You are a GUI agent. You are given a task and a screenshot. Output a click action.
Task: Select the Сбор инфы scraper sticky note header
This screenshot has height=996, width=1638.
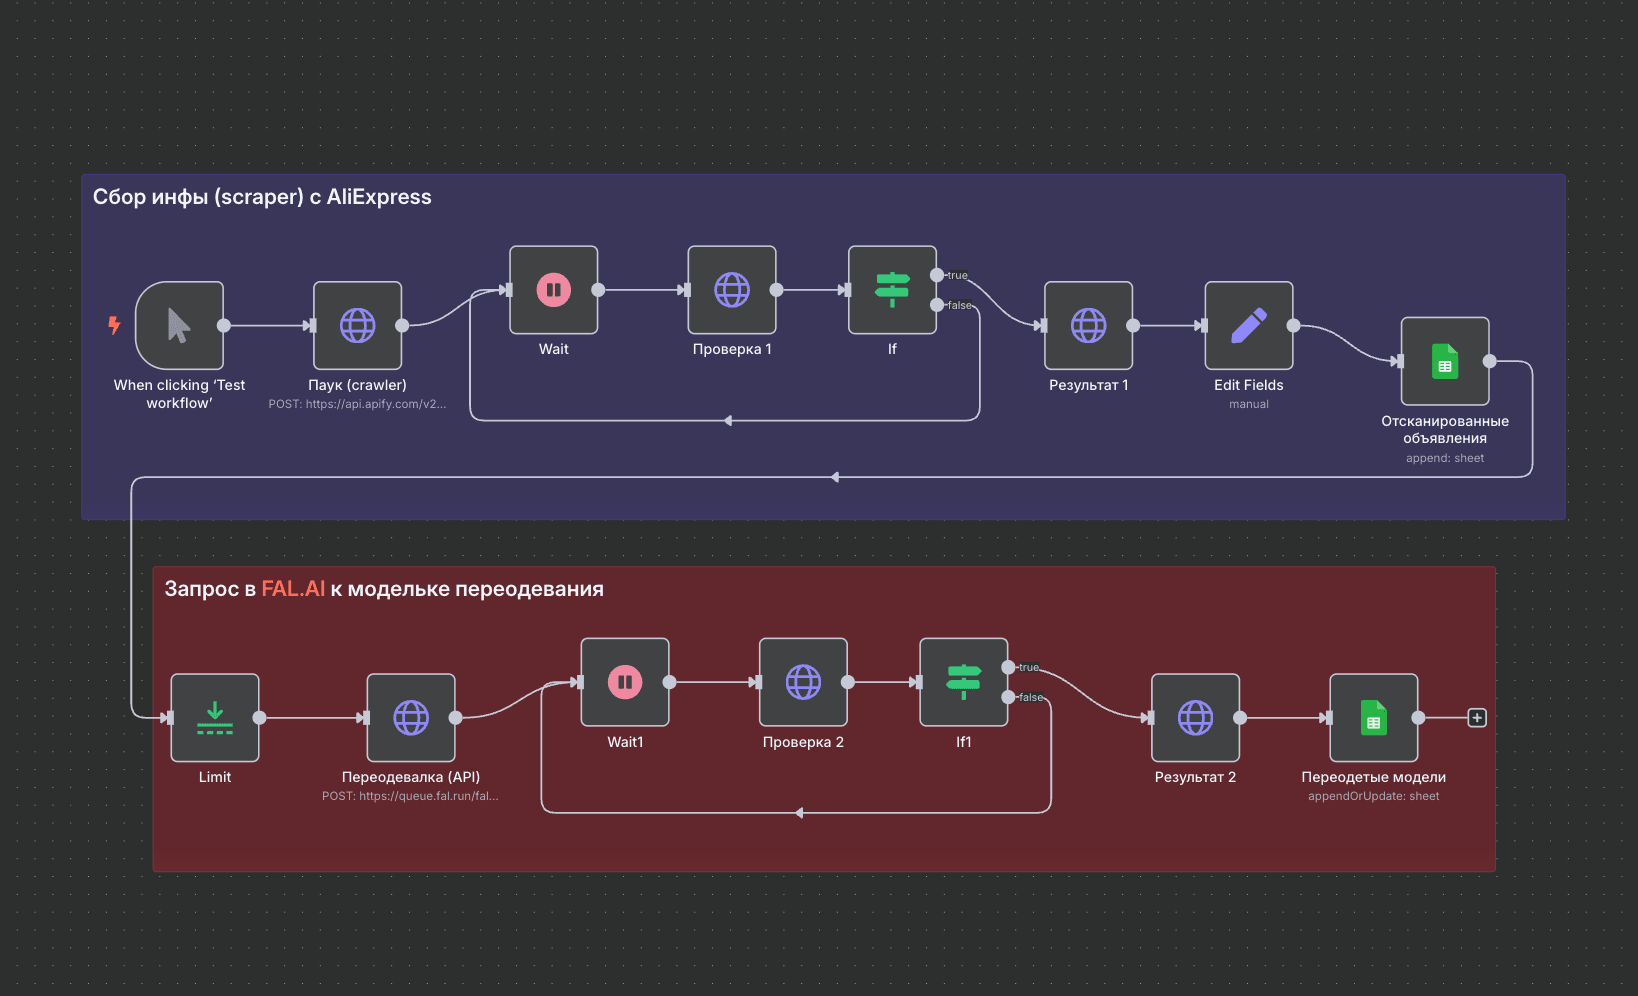coord(263,196)
